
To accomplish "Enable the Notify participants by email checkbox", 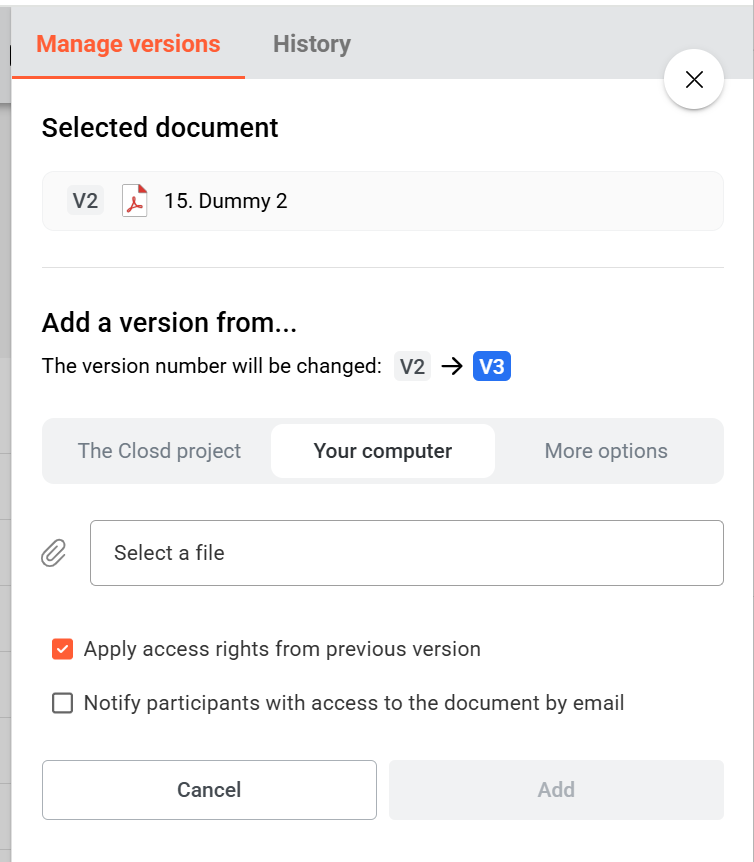I will 62,704.
